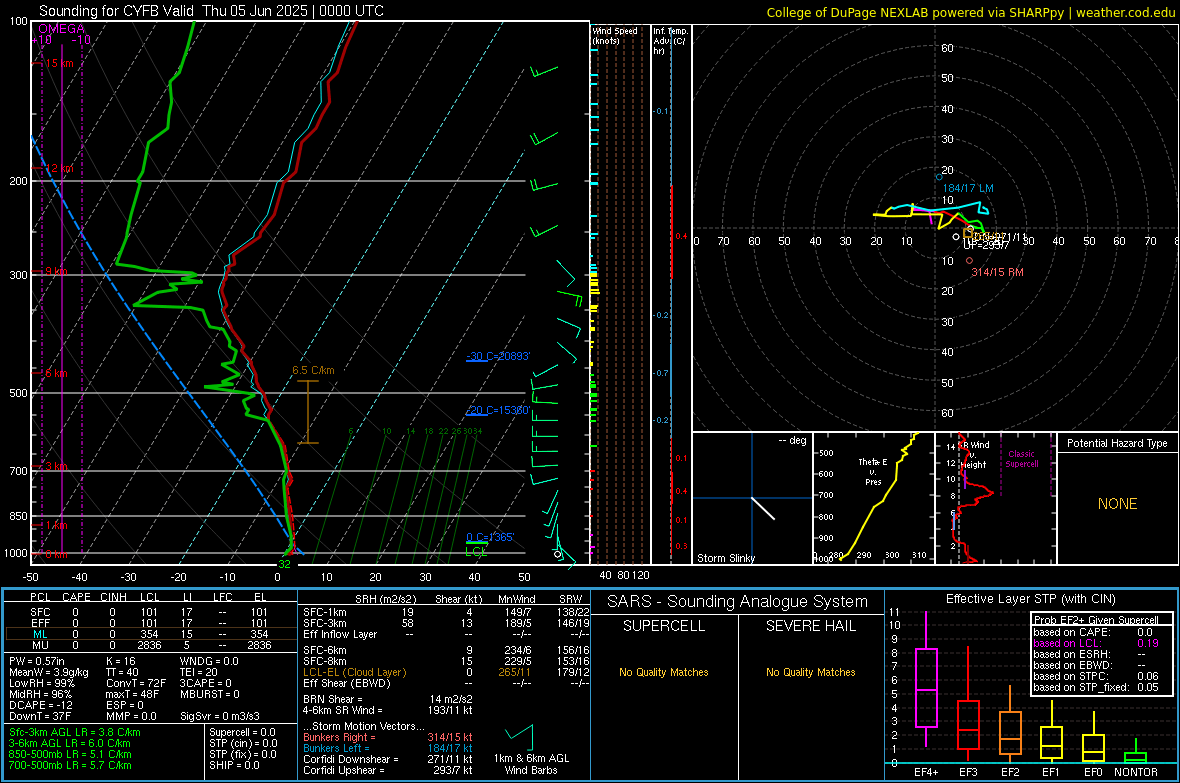This screenshot has height=783, width=1180.
Task: Click the SARS - Sounding Analogue System header
Action: (x=738, y=602)
